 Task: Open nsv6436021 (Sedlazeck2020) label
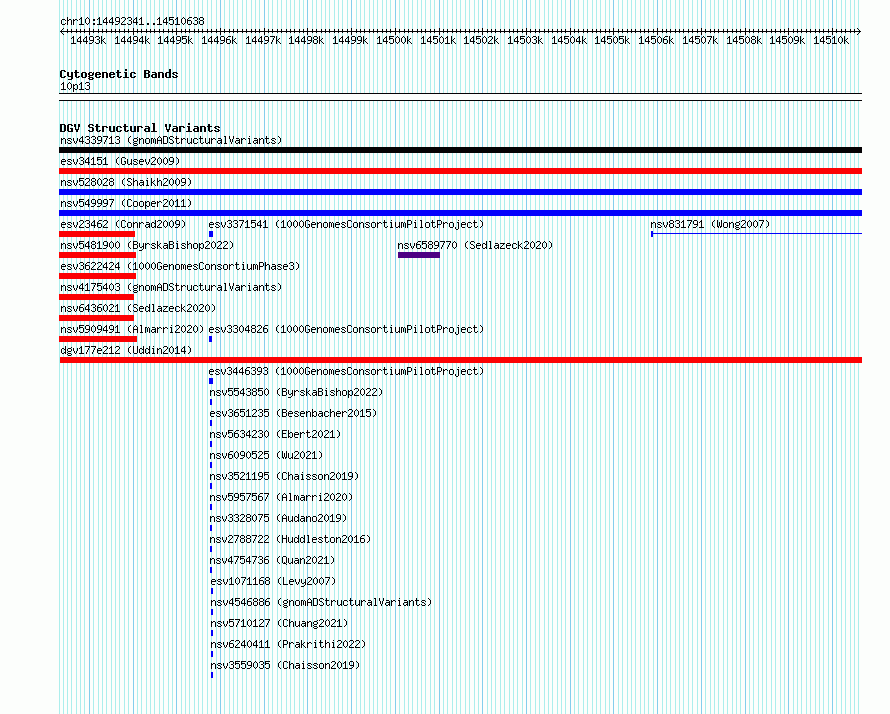coord(138,308)
